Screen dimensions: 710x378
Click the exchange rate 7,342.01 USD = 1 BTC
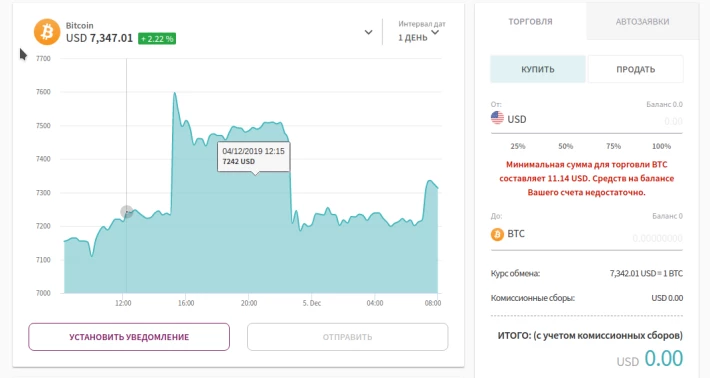[646, 273]
